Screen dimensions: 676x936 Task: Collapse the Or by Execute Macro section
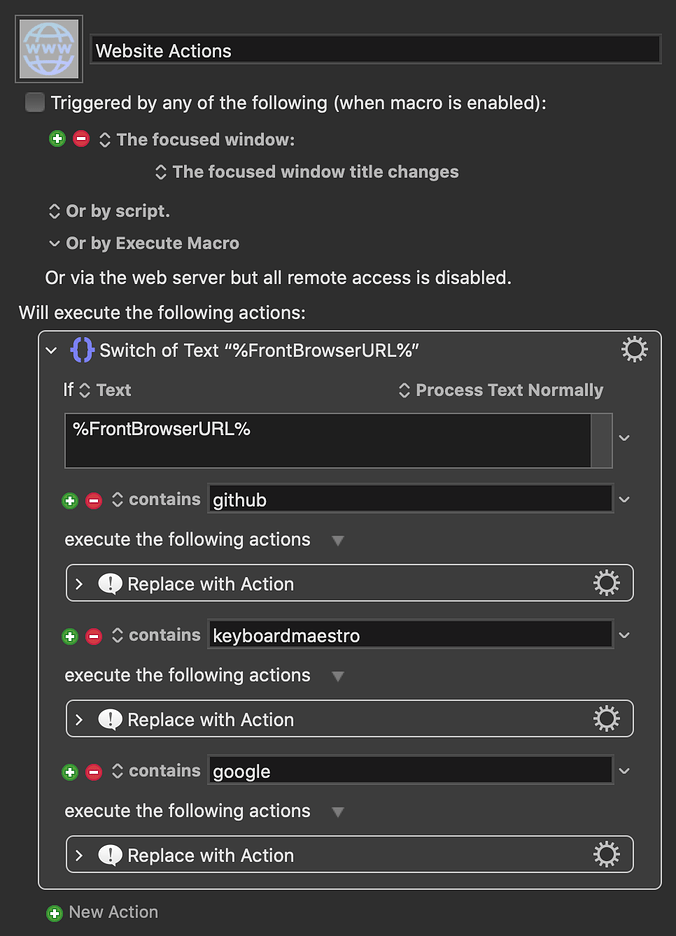[55, 243]
